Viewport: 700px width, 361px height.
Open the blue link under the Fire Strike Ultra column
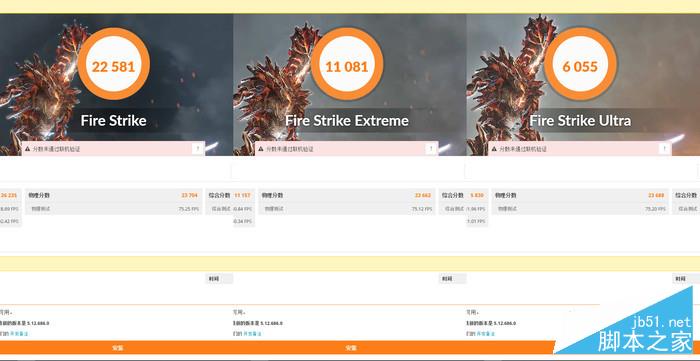coord(485,334)
